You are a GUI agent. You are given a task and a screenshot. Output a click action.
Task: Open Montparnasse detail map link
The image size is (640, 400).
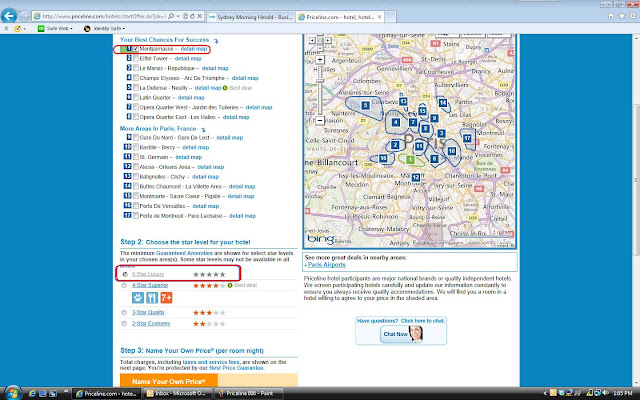click(x=194, y=49)
